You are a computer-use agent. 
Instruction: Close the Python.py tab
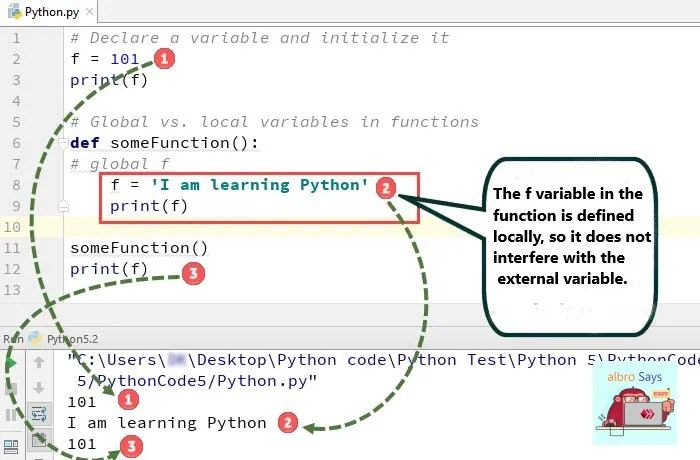89,12
